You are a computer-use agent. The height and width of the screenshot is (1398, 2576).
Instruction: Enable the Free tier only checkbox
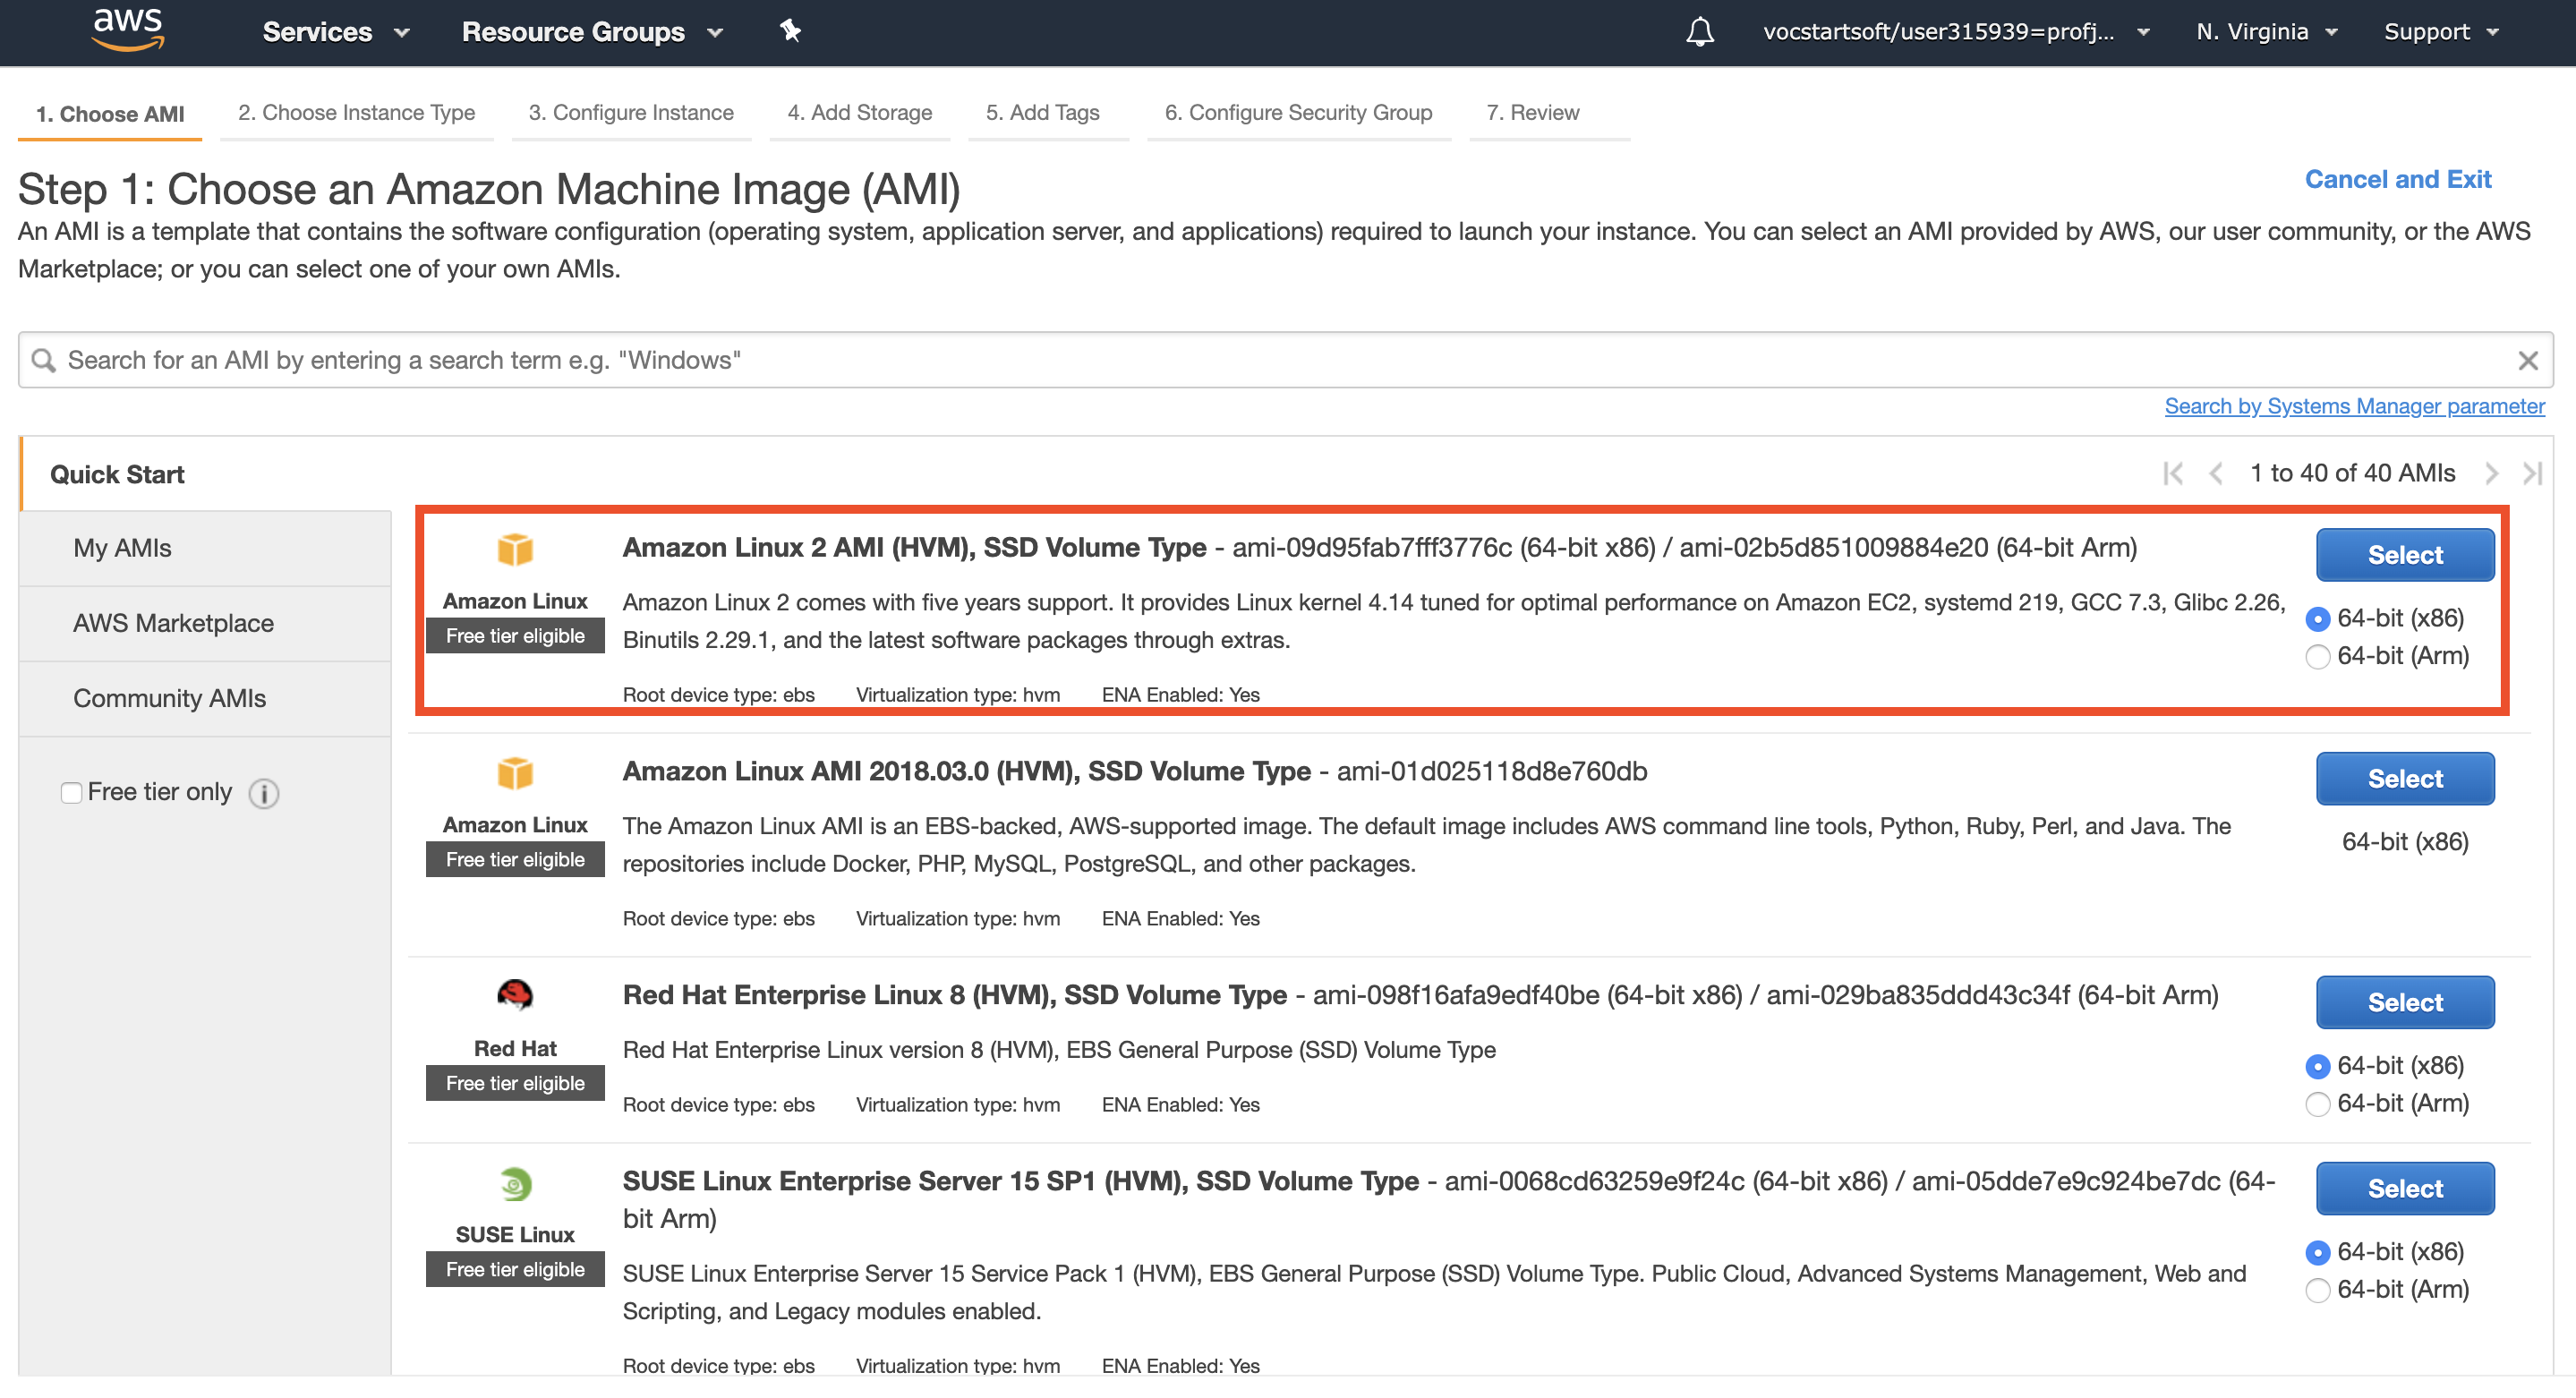(x=71, y=793)
